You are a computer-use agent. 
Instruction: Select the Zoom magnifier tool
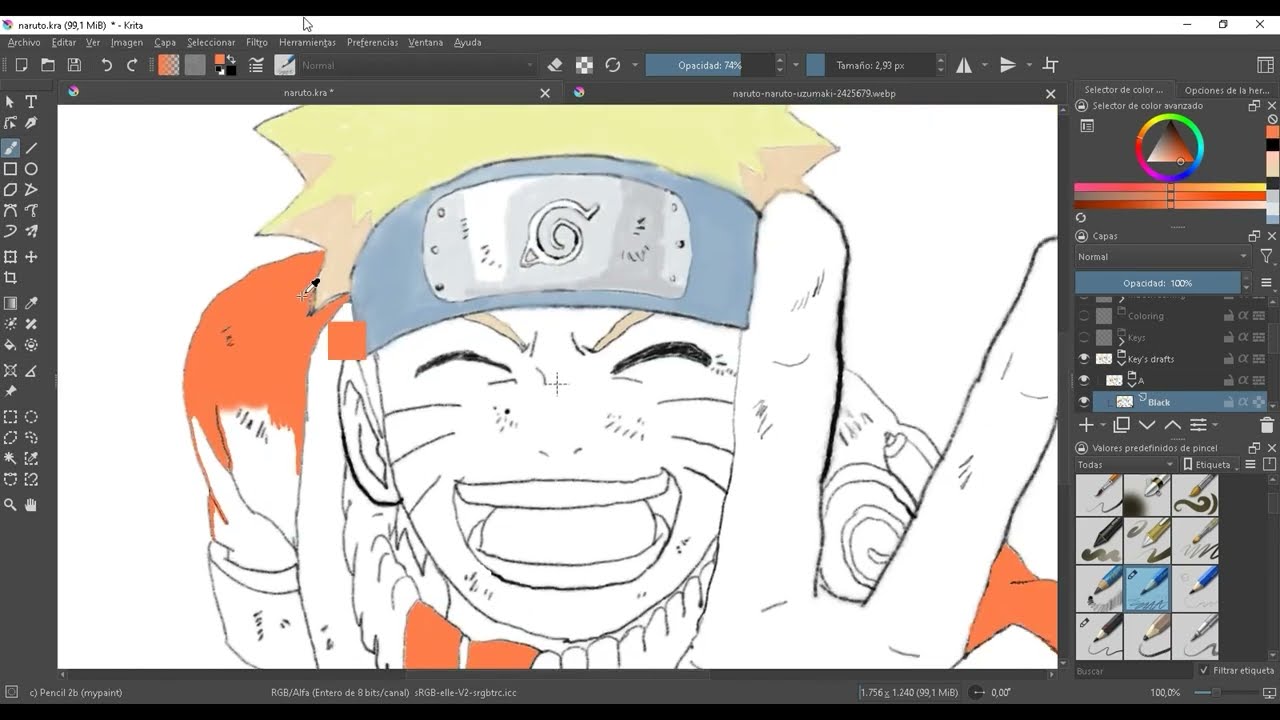coord(10,505)
